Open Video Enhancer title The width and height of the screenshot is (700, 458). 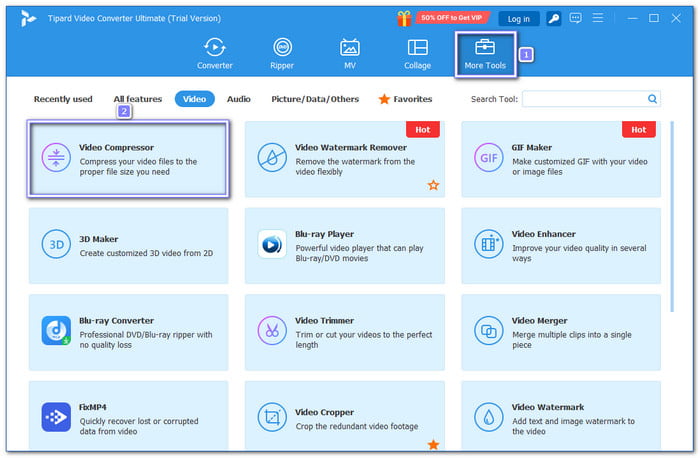click(x=544, y=234)
